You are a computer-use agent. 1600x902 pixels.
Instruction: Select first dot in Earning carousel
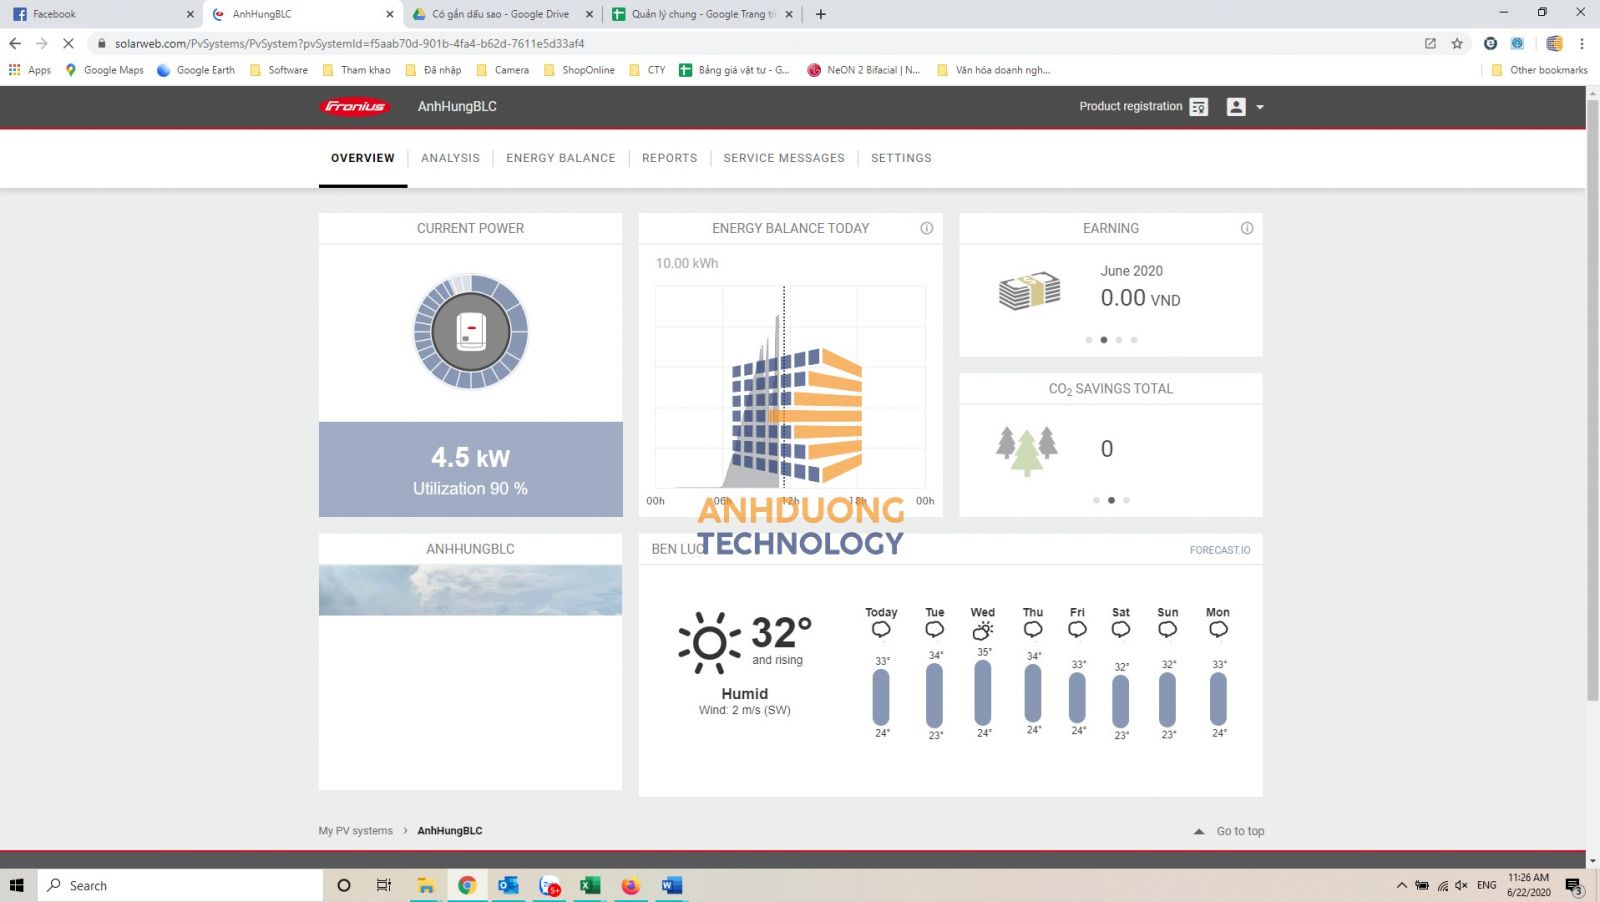click(1088, 340)
